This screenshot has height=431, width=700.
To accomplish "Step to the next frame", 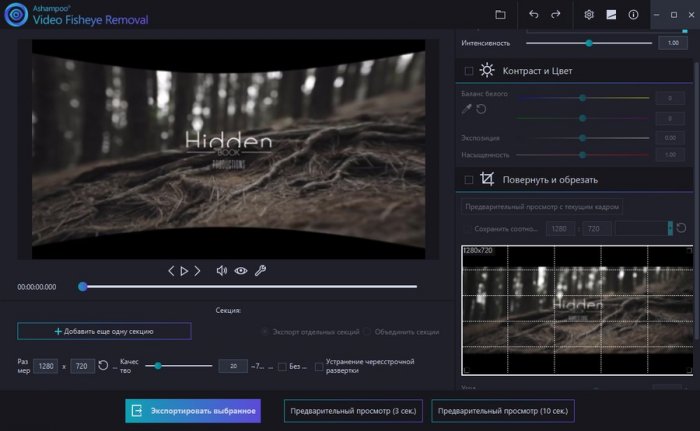I will [x=198, y=271].
